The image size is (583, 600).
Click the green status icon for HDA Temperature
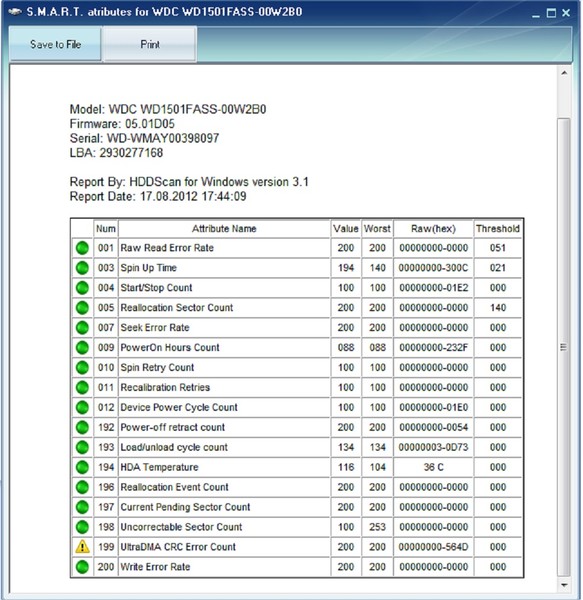coord(82,467)
